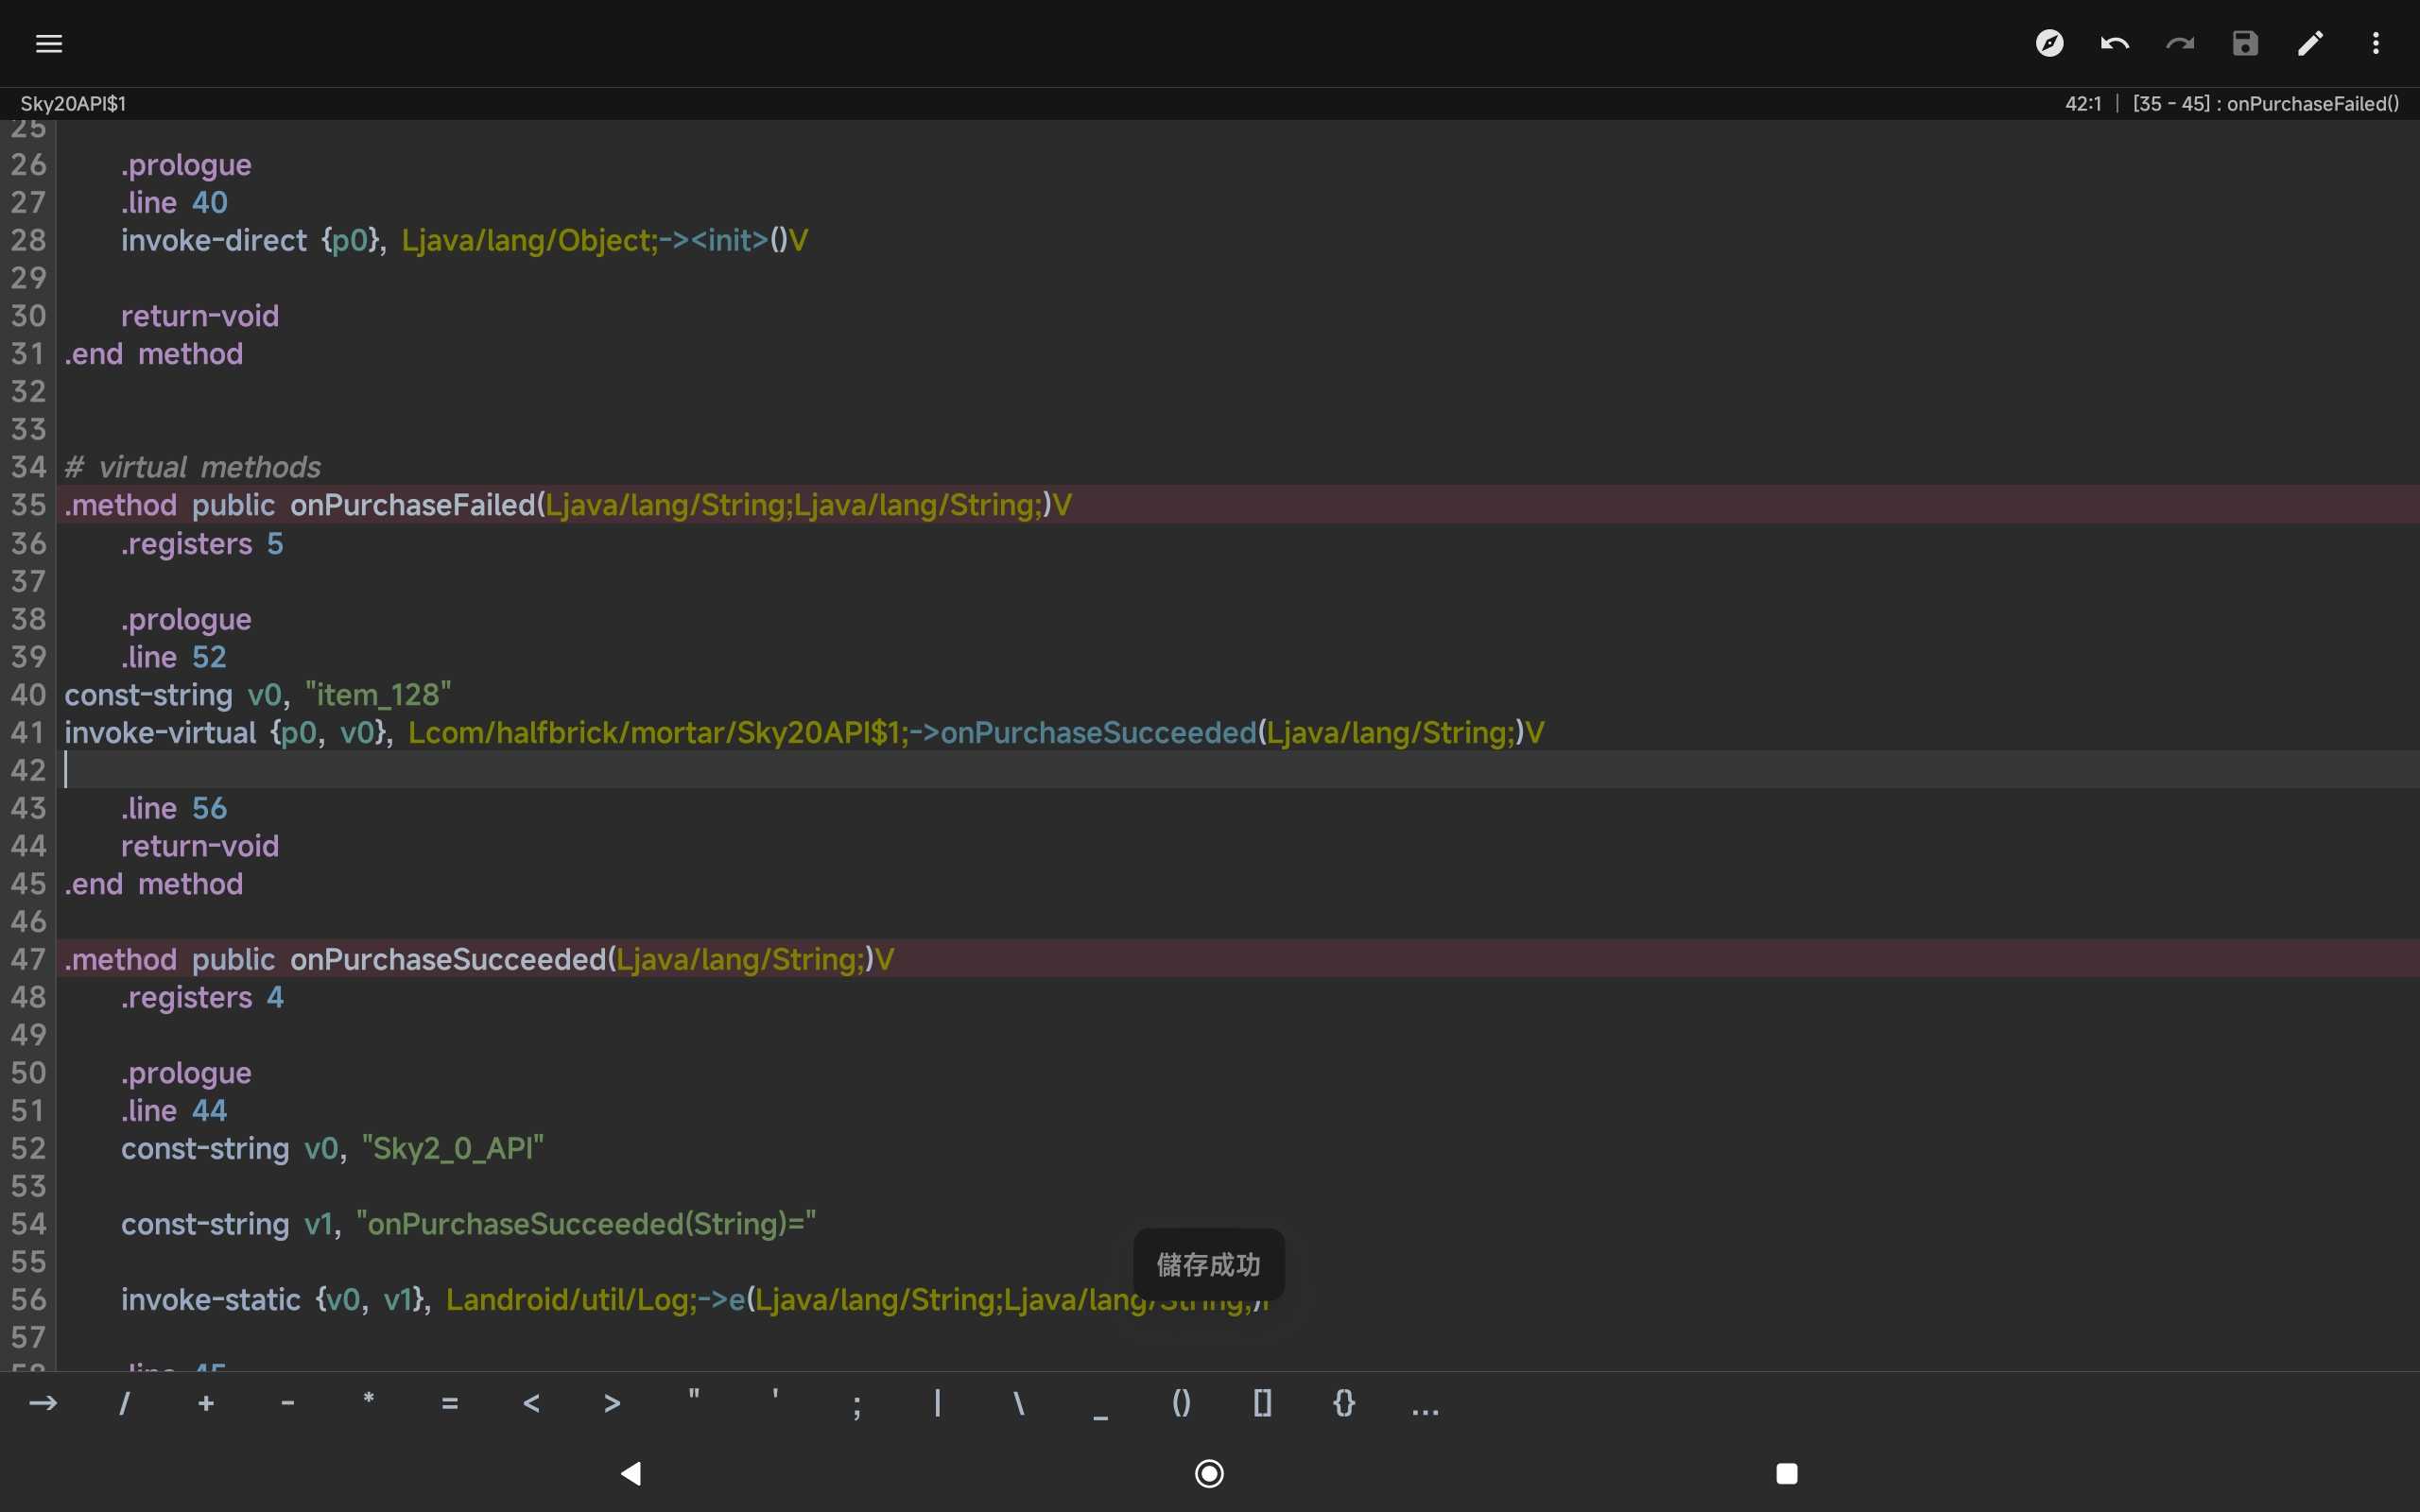Insert curly braces from symbol bar
This screenshot has width=2420, height=1512.
[x=1344, y=1403]
